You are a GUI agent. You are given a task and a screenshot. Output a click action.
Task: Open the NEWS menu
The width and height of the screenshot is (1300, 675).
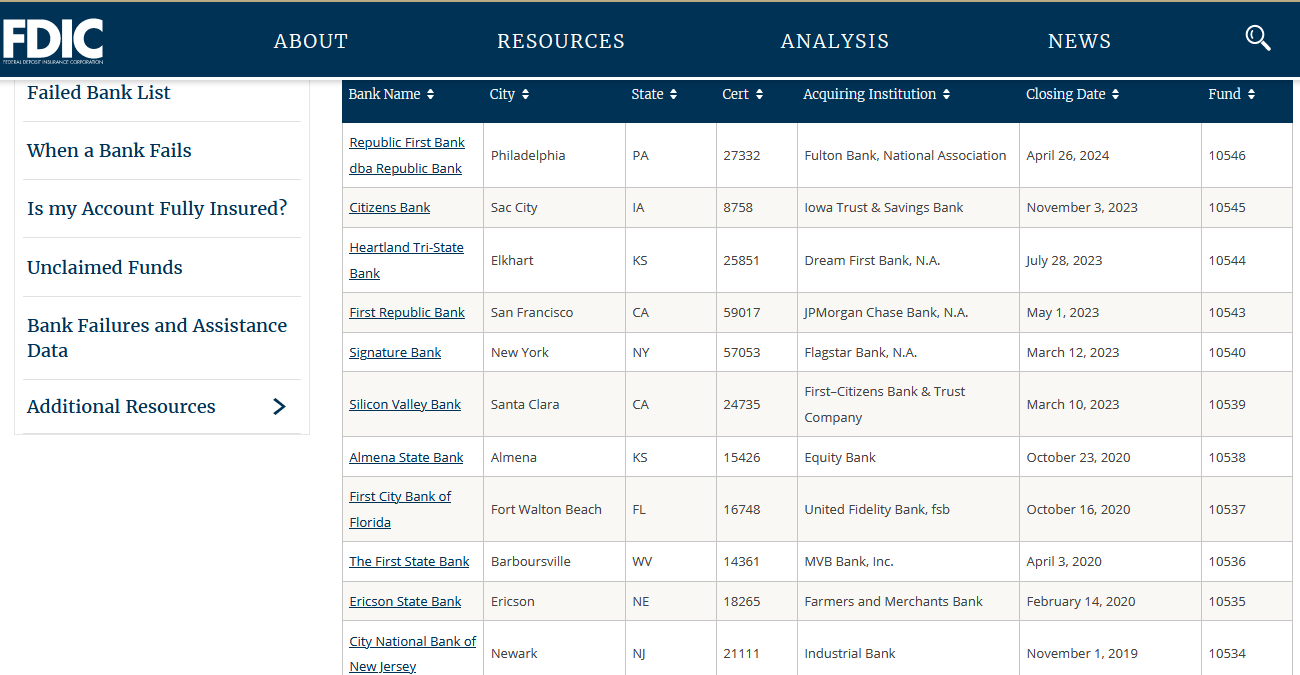click(x=1080, y=41)
